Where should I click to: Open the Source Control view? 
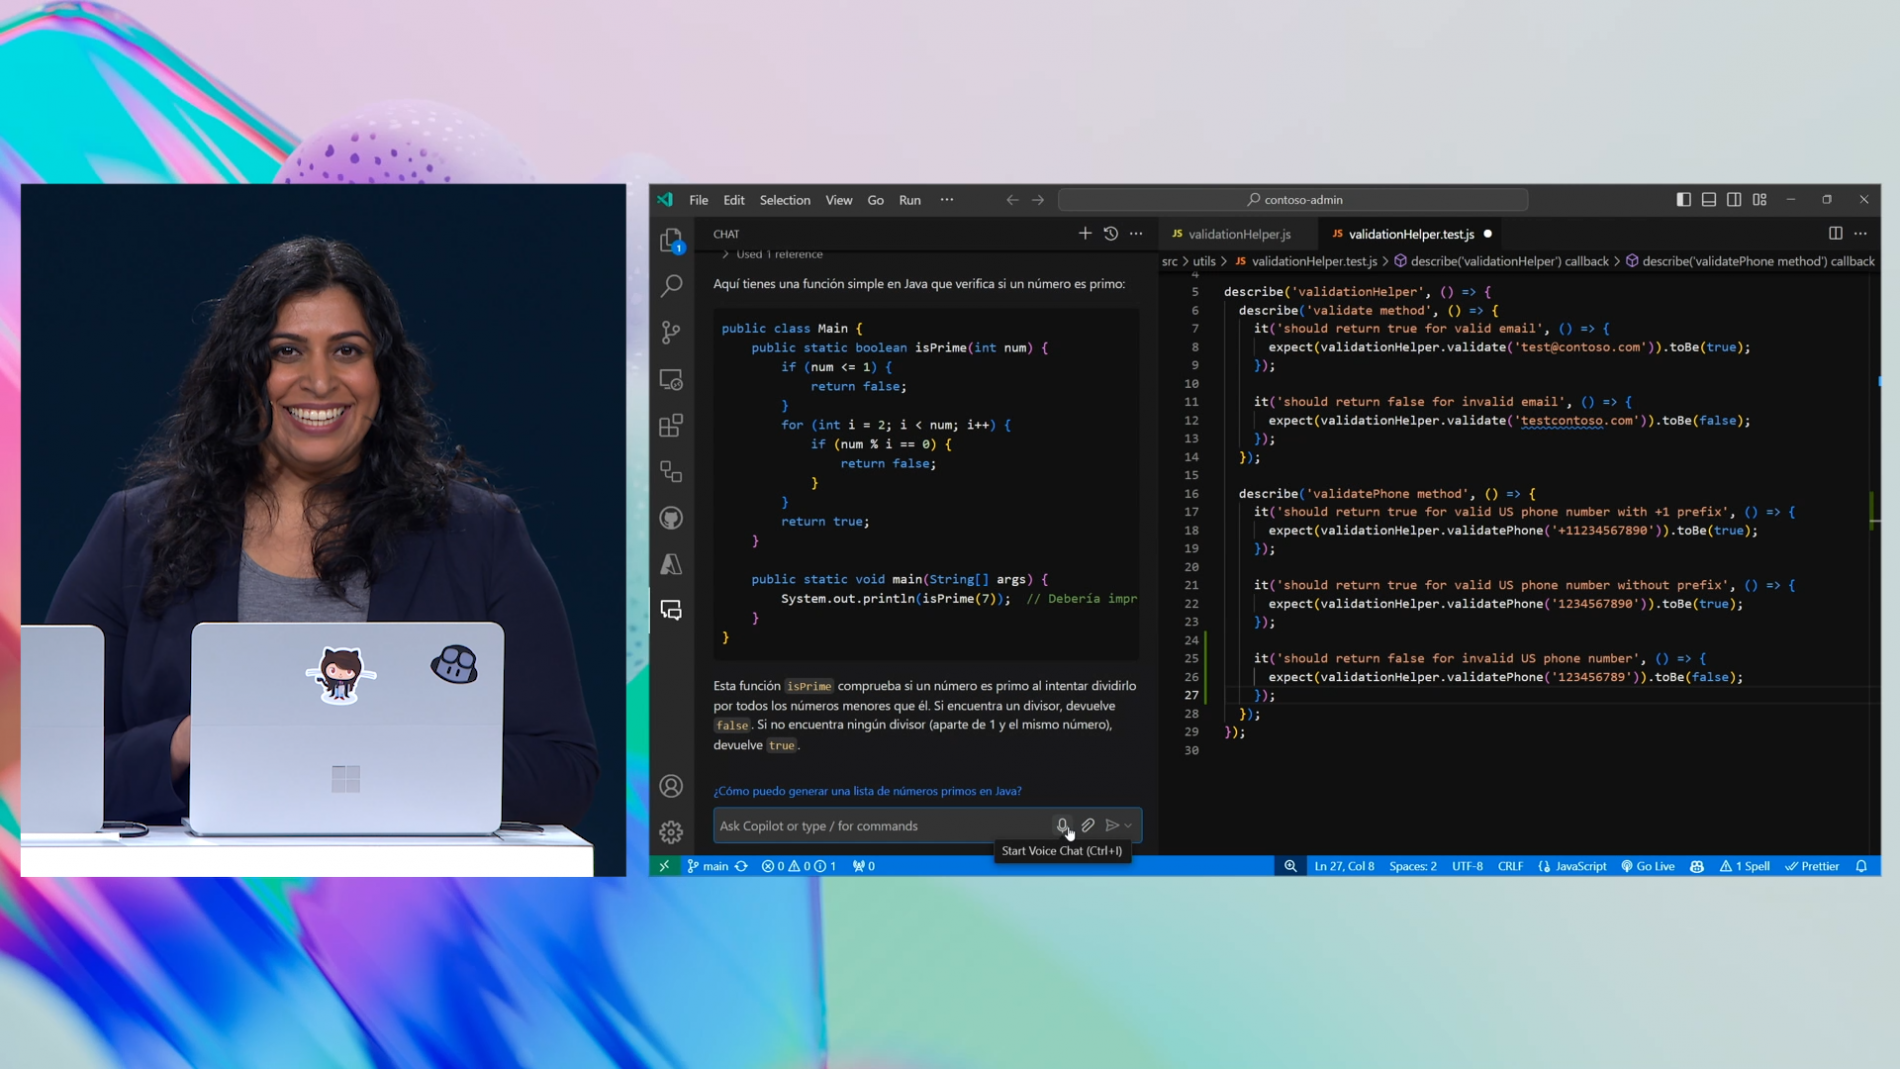pos(671,332)
